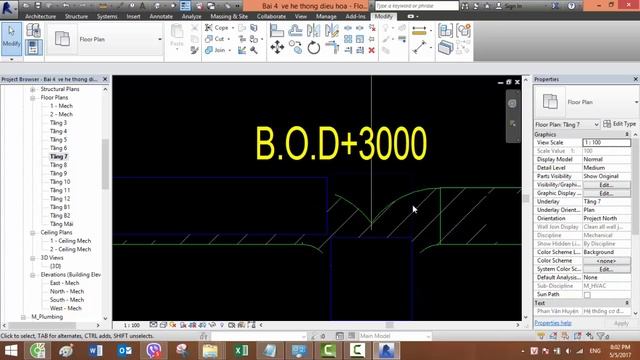Viewport: 640px width, 360px height.
Task: Toggle the Sun Path checkbox
Action: coord(587,295)
